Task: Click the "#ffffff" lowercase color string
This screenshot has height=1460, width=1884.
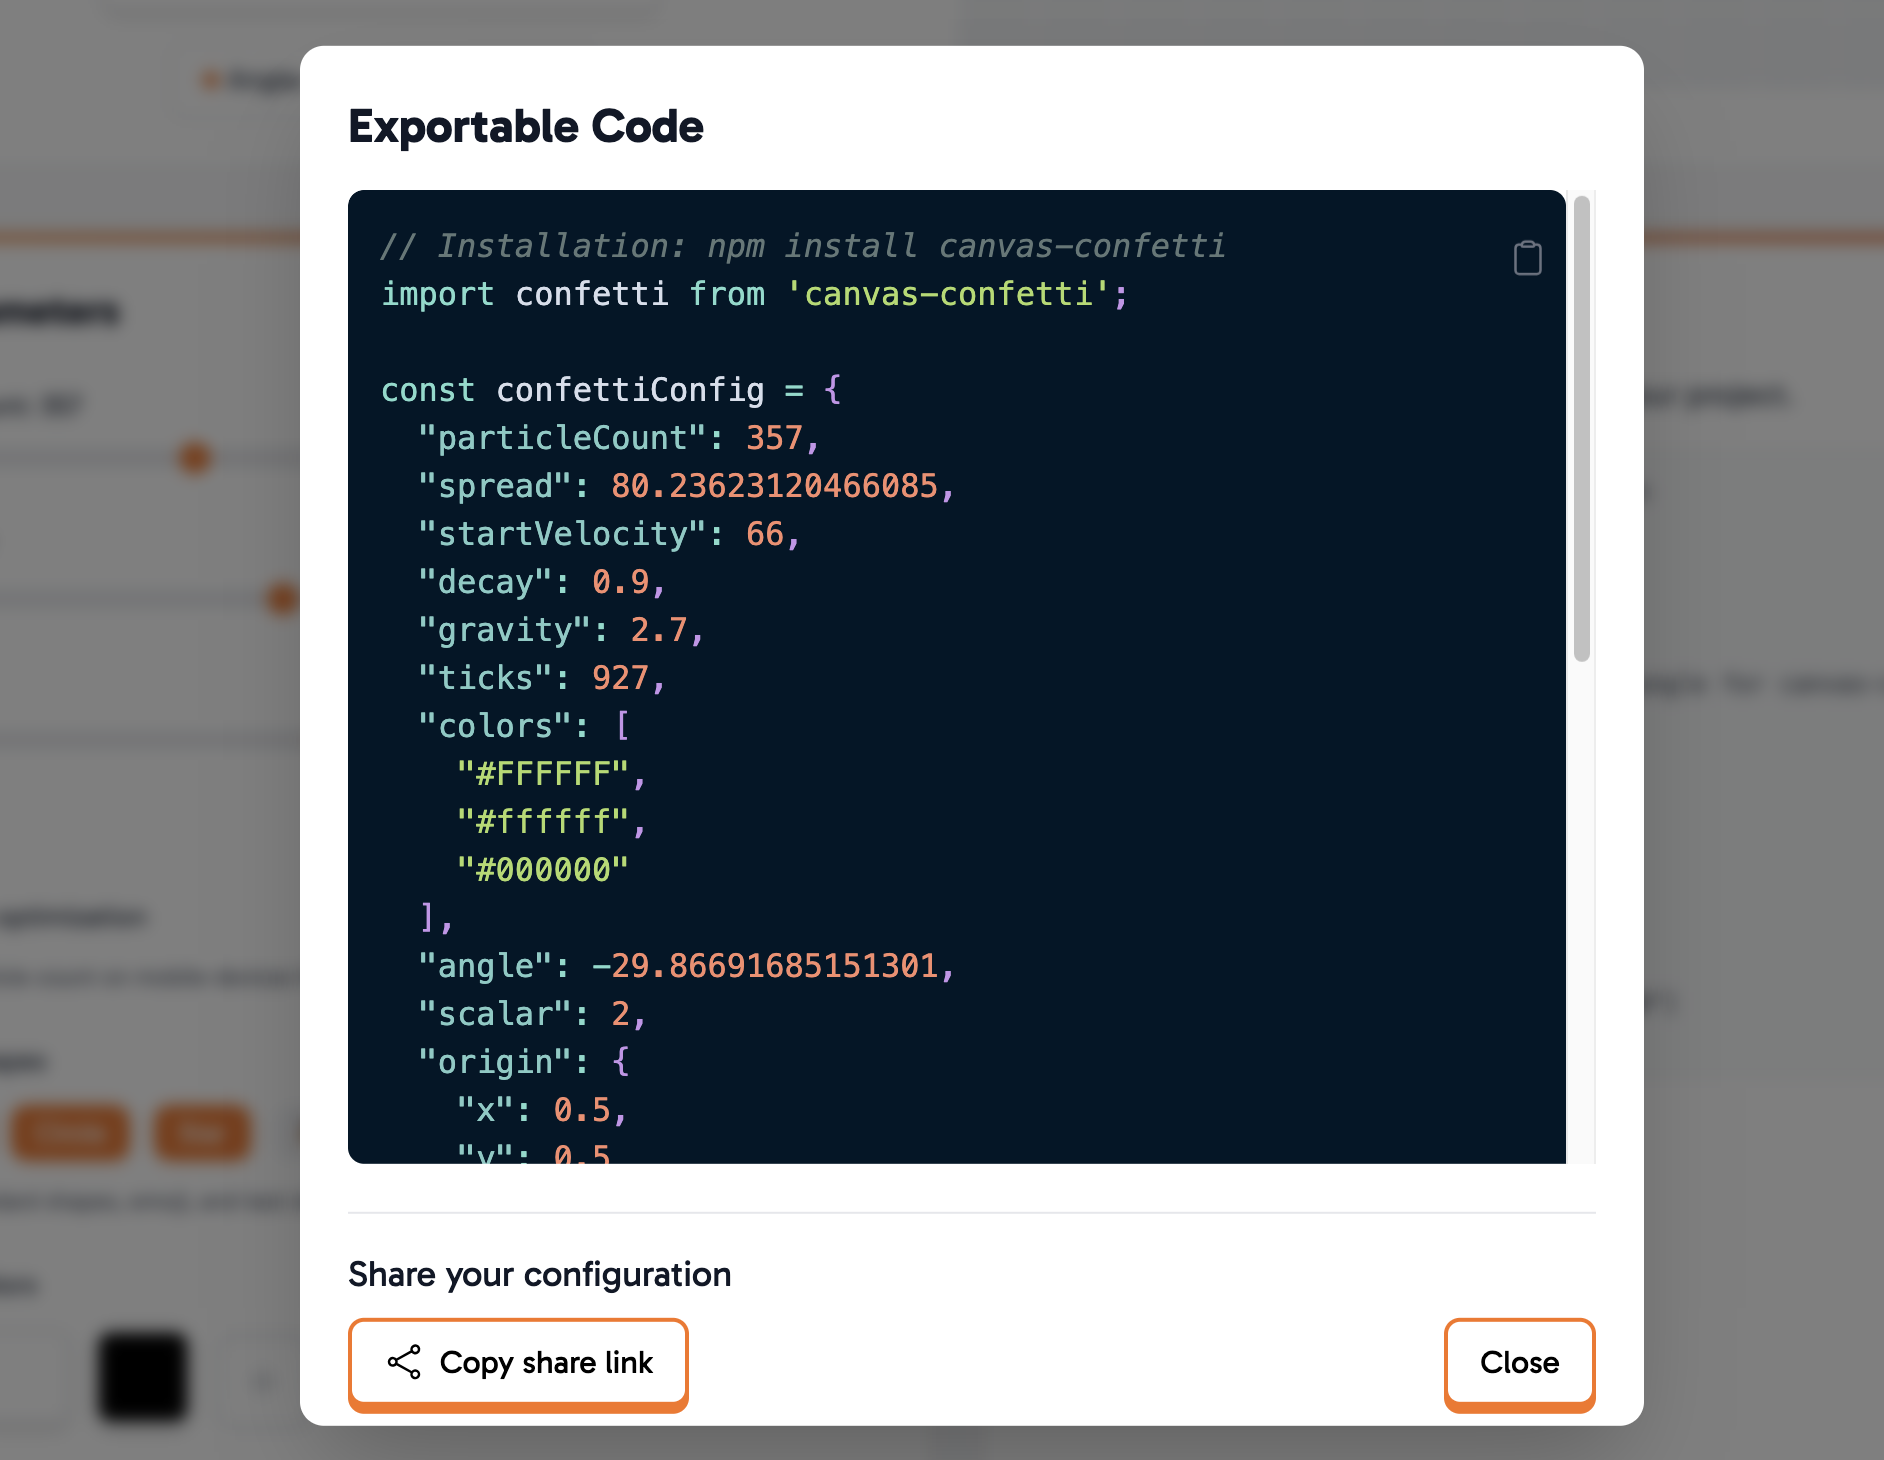Action: pos(543,822)
